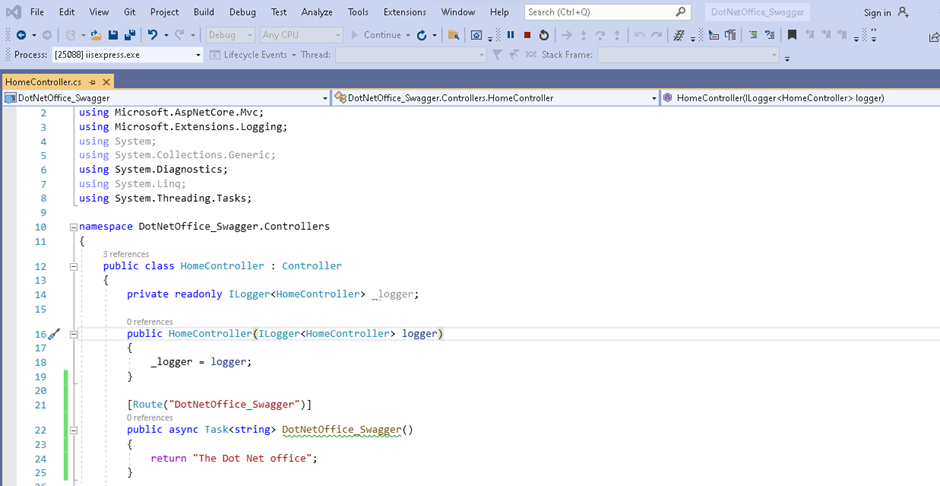The width and height of the screenshot is (940, 486).
Task: Stop debugging with the red square icon
Action: point(528,35)
